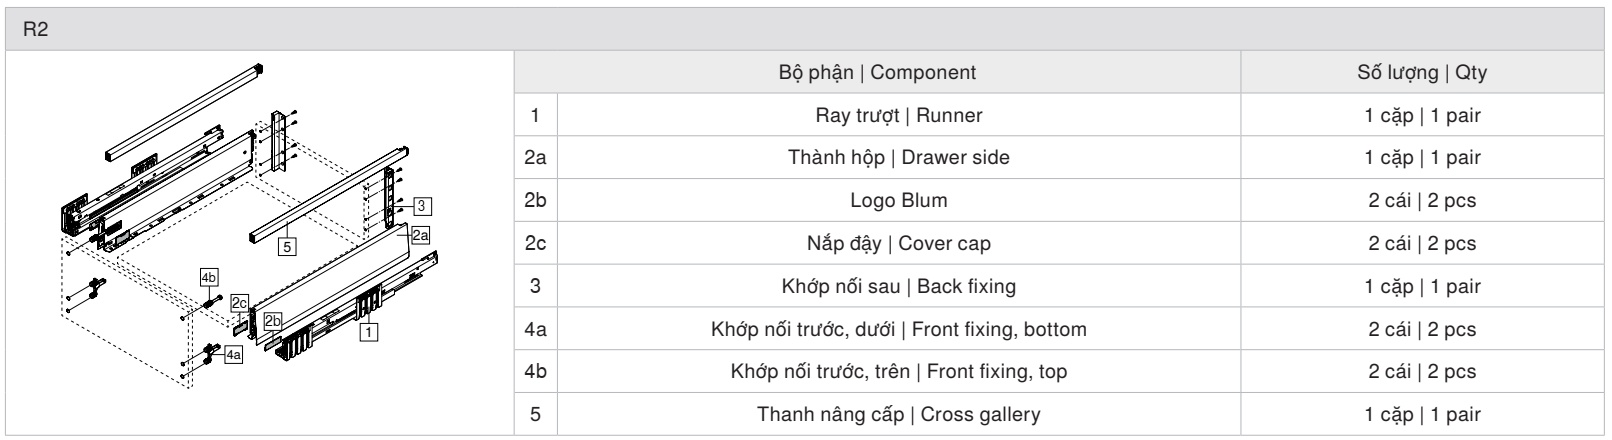
Task: Select the 'Logo Blum' table row
Action: pyautogui.click(x=1059, y=201)
